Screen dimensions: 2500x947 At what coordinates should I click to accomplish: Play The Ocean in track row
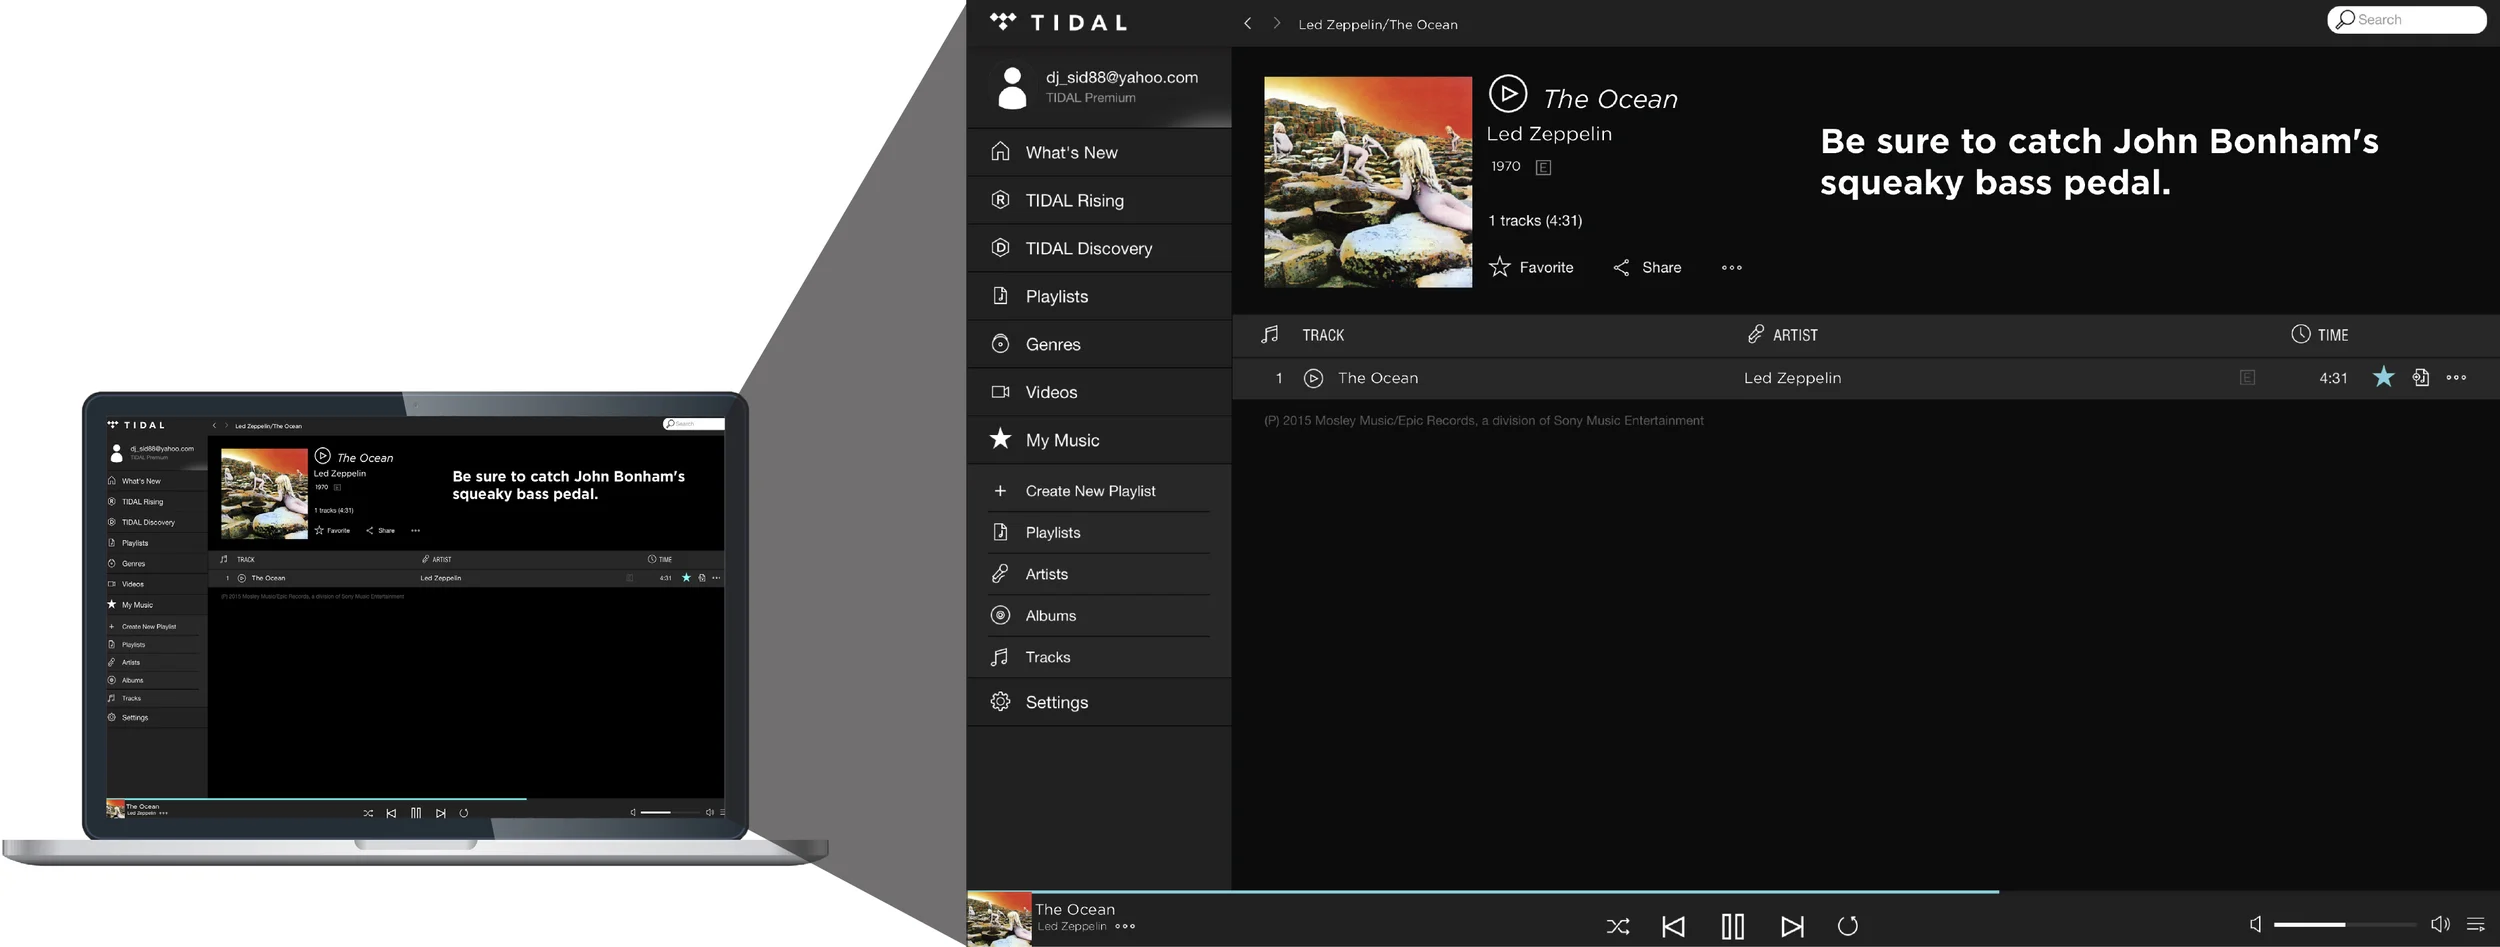(x=1313, y=378)
